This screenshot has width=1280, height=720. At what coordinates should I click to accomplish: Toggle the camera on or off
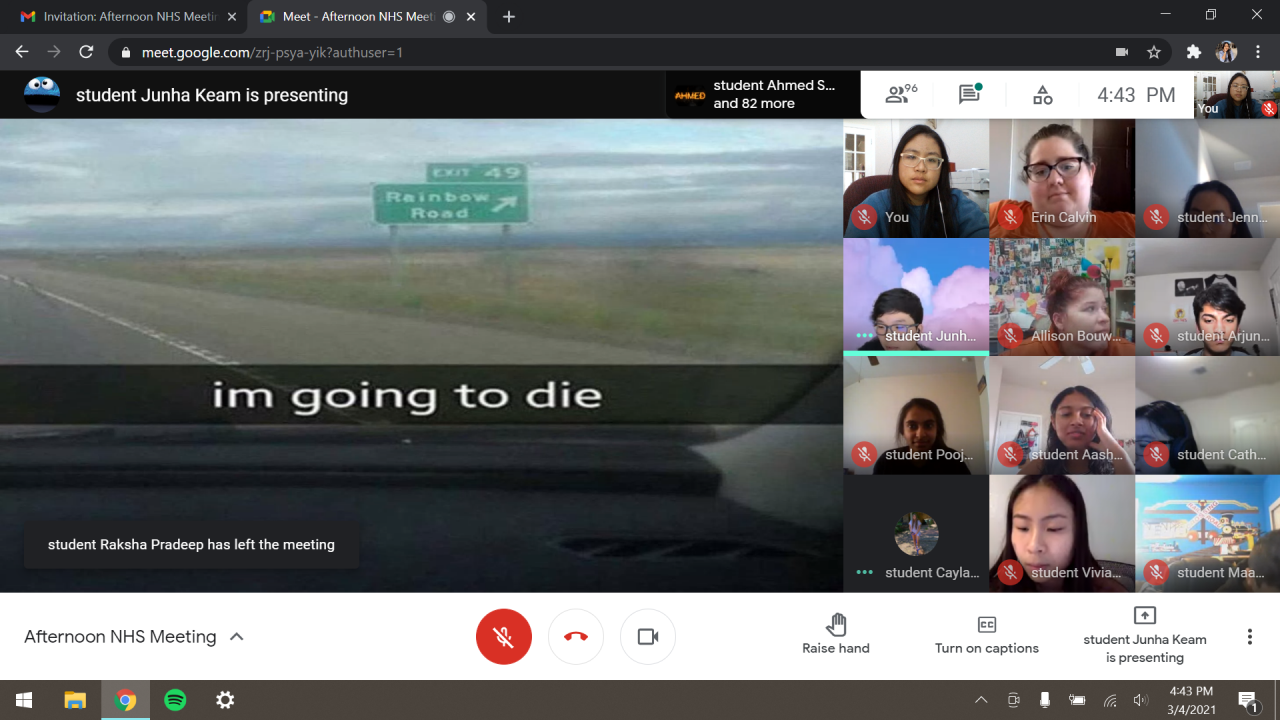648,637
